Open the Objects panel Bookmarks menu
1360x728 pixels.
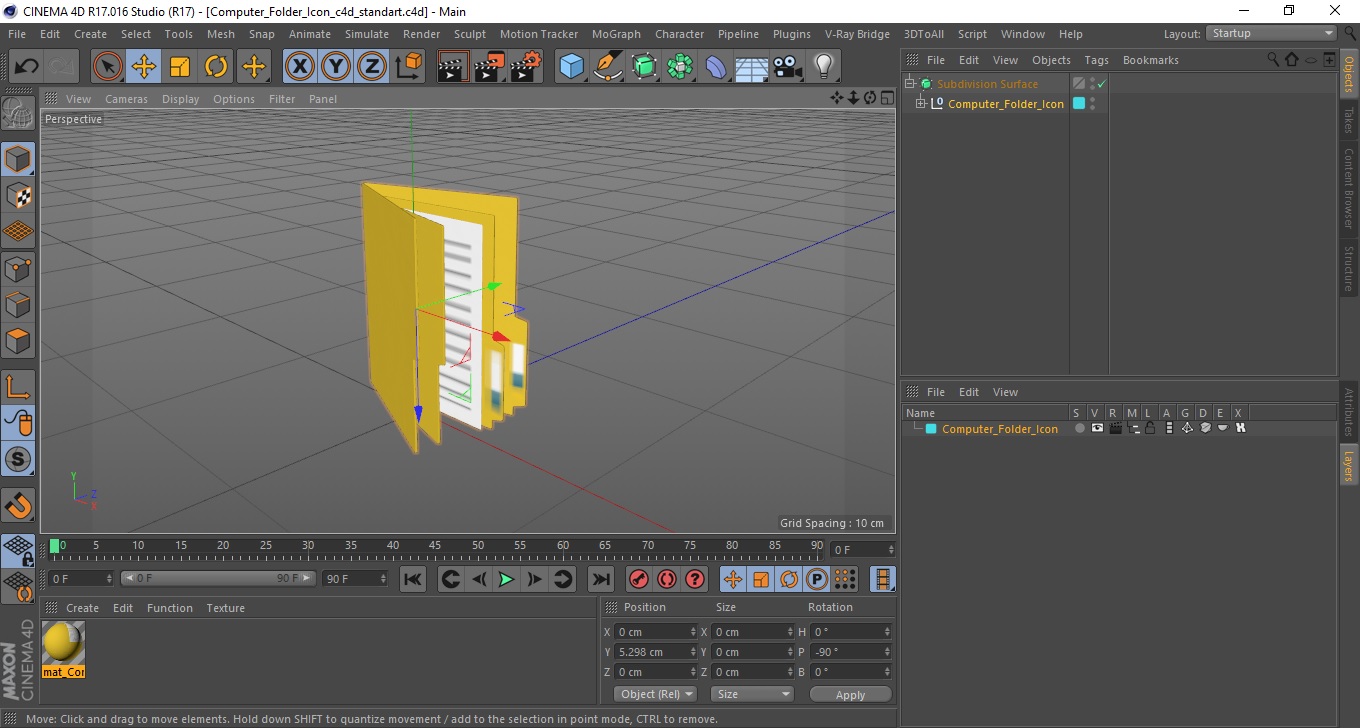(x=1150, y=60)
